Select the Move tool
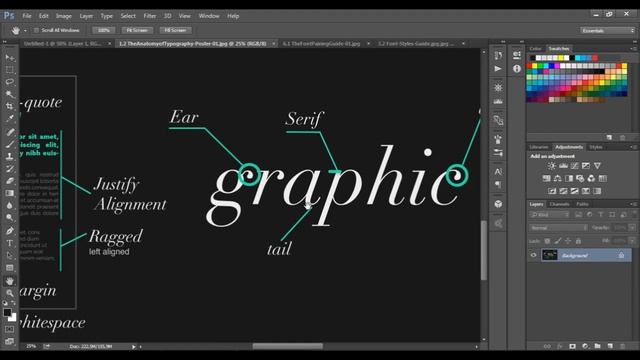The height and width of the screenshot is (360, 640). click(x=9, y=57)
